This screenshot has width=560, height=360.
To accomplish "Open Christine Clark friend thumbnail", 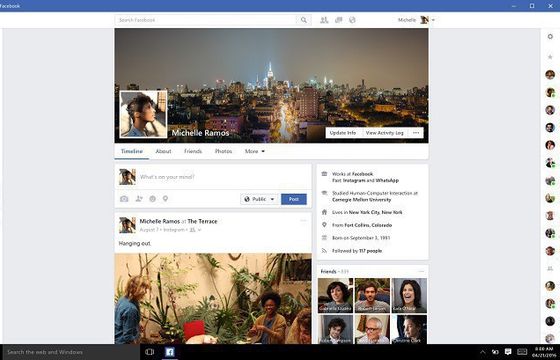I will tap(409, 329).
